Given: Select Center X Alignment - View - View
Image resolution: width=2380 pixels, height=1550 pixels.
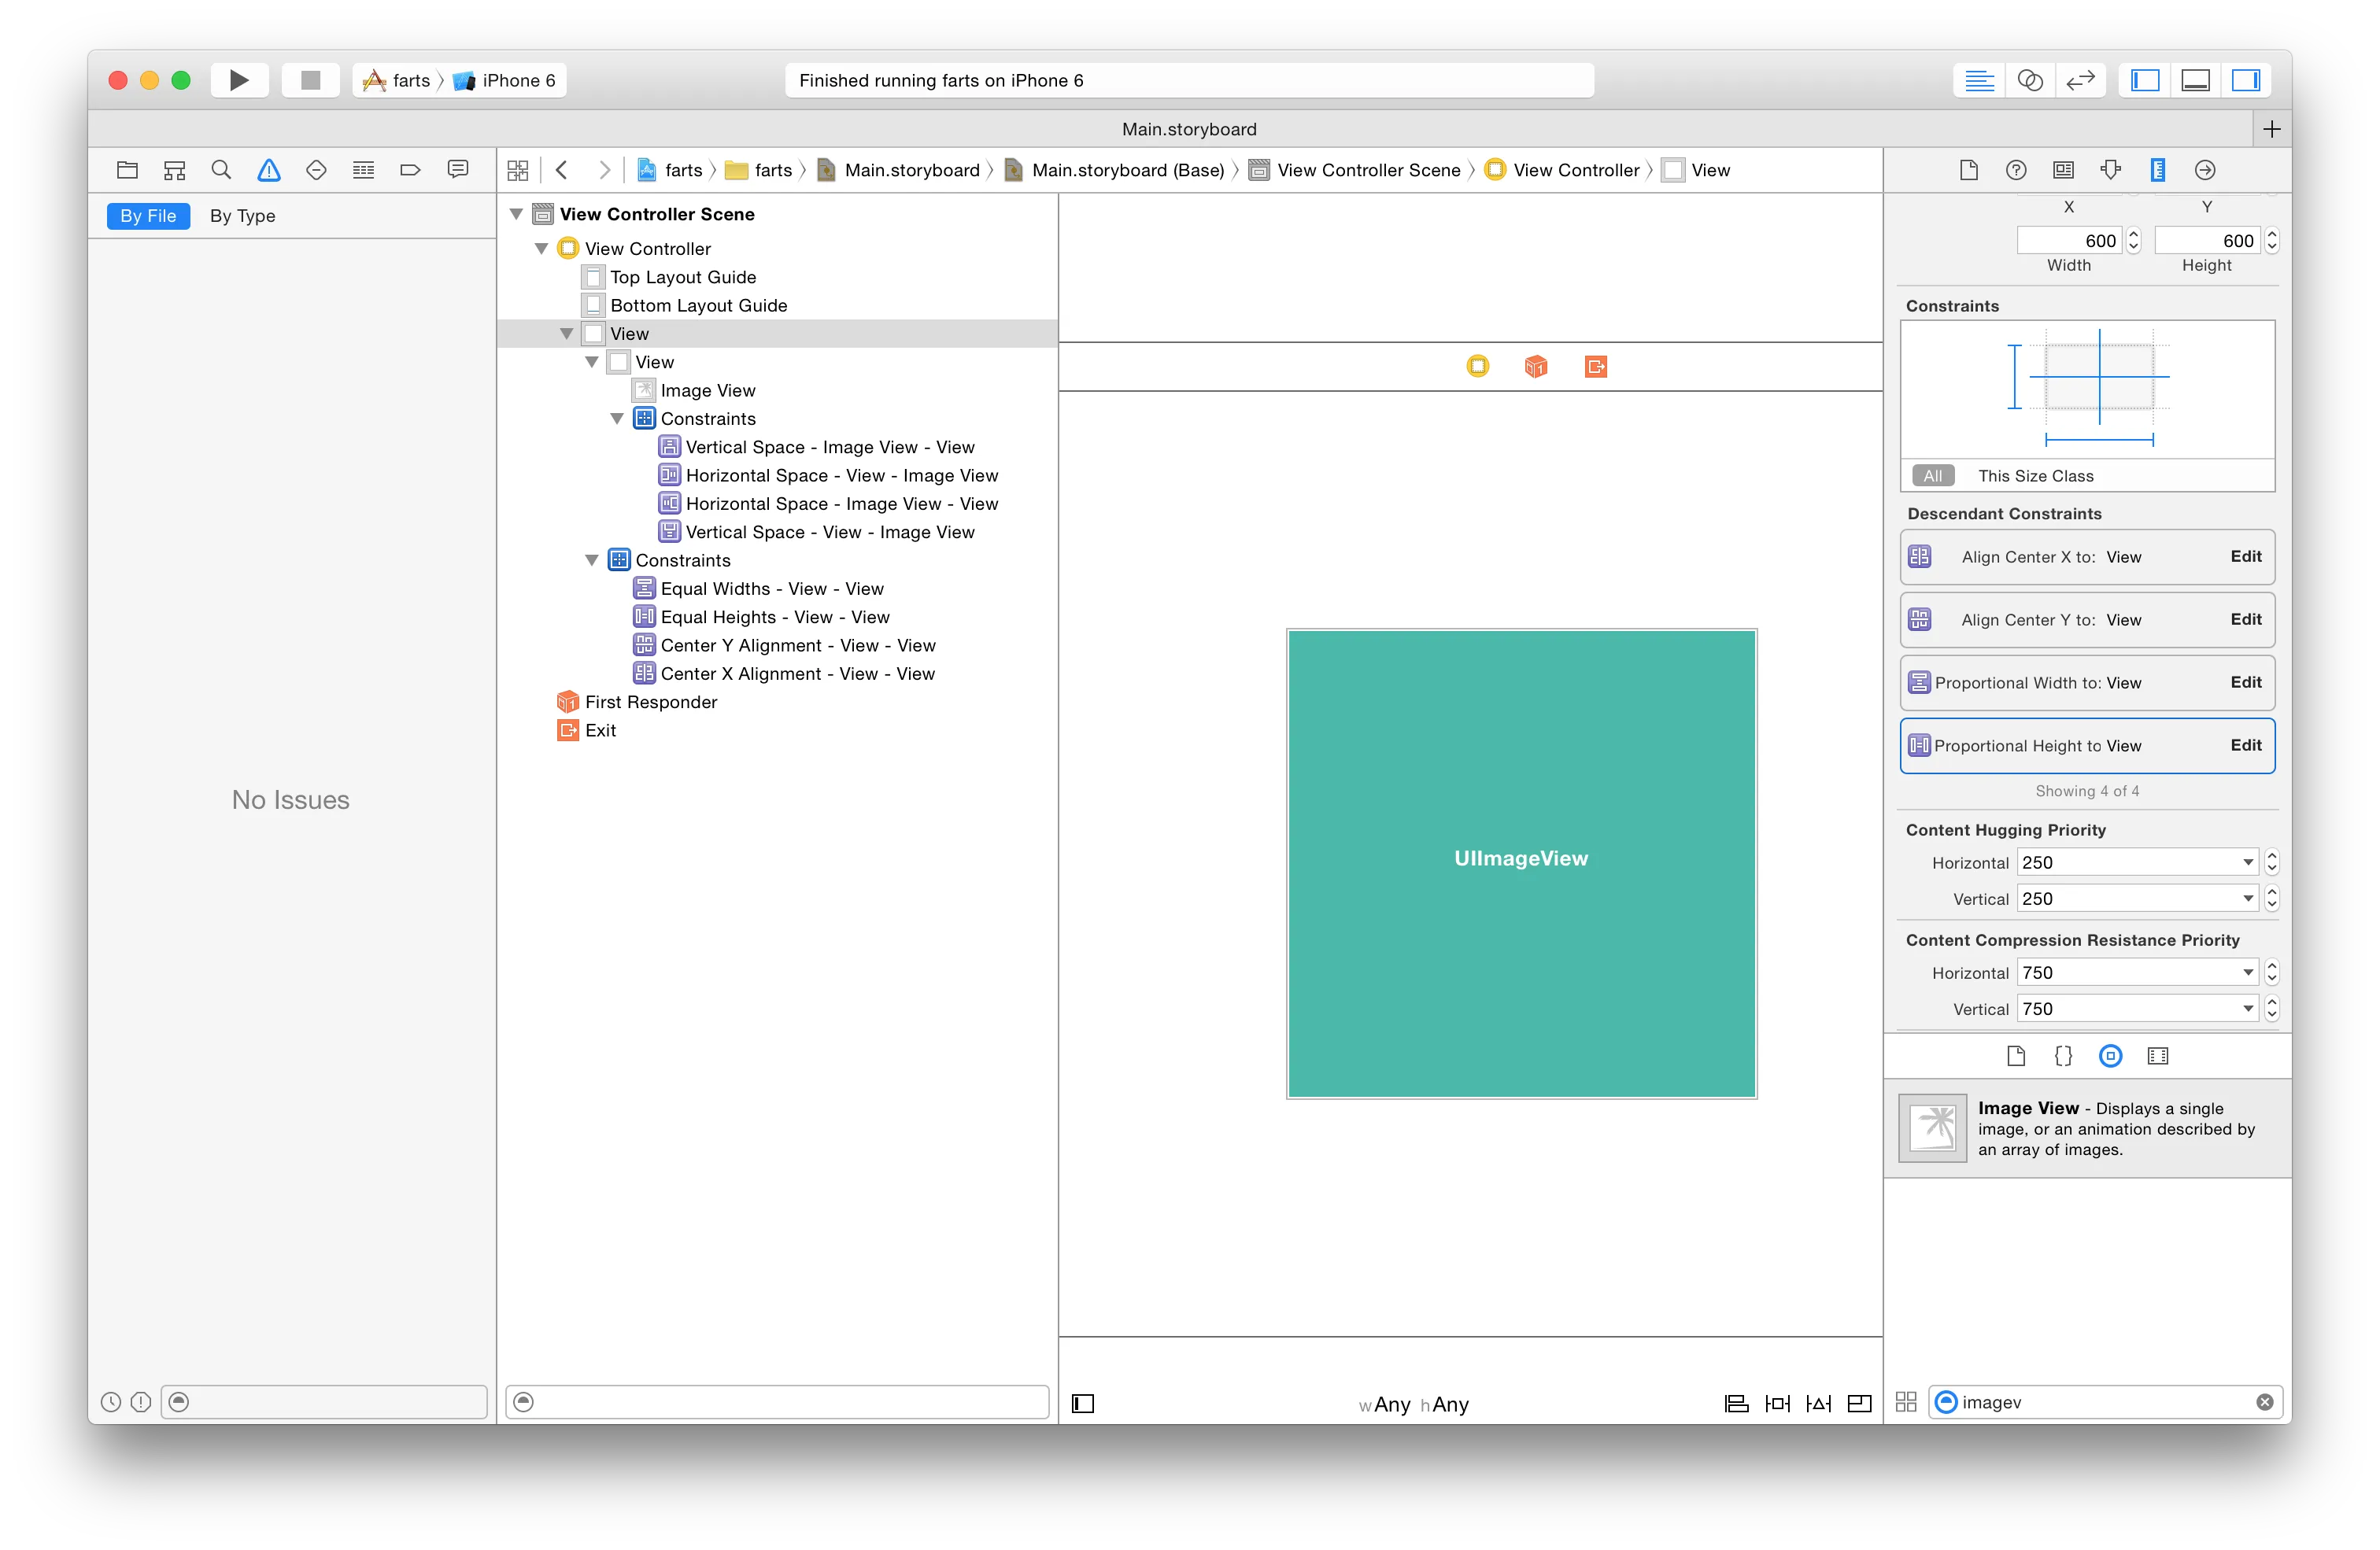Looking at the screenshot, I should [798, 674].
